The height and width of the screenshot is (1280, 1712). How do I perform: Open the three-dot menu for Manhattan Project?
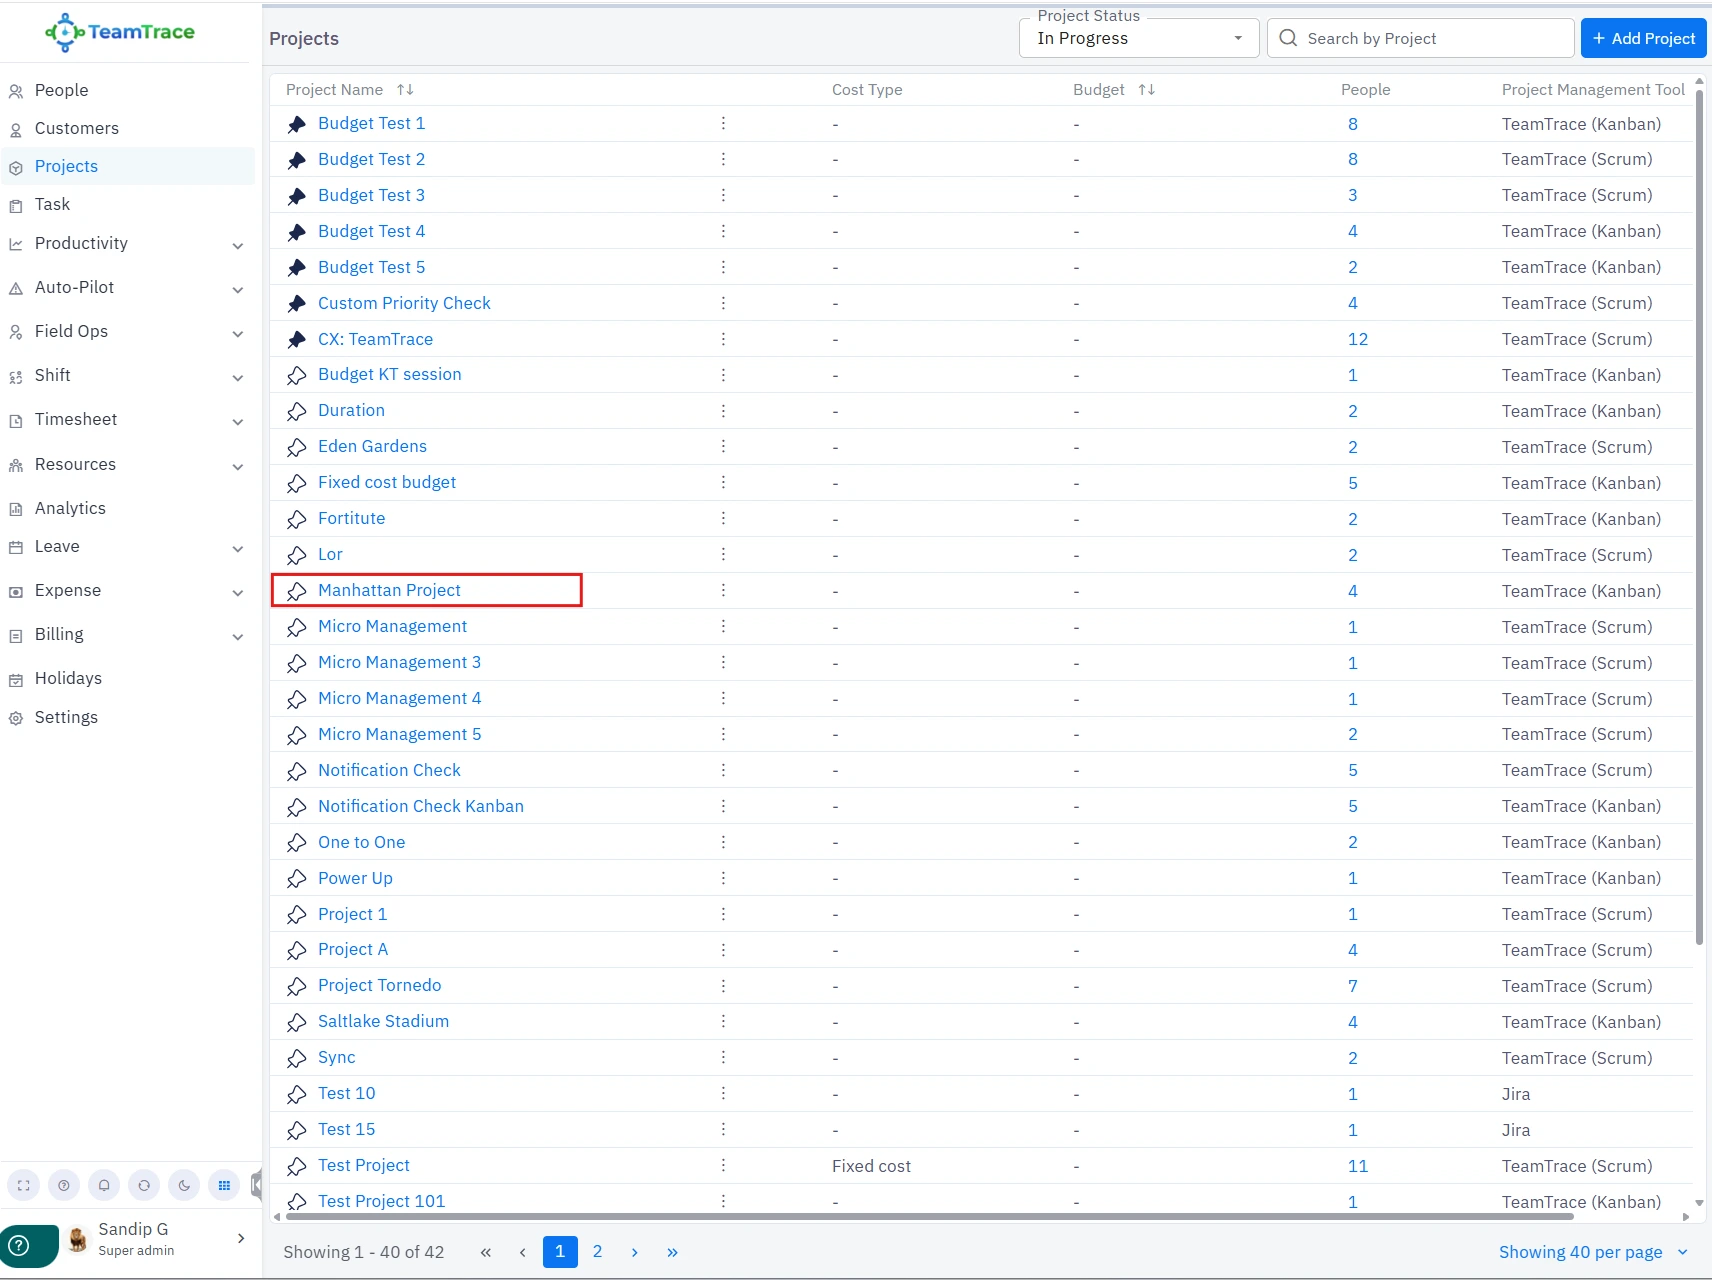(x=723, y=591)
